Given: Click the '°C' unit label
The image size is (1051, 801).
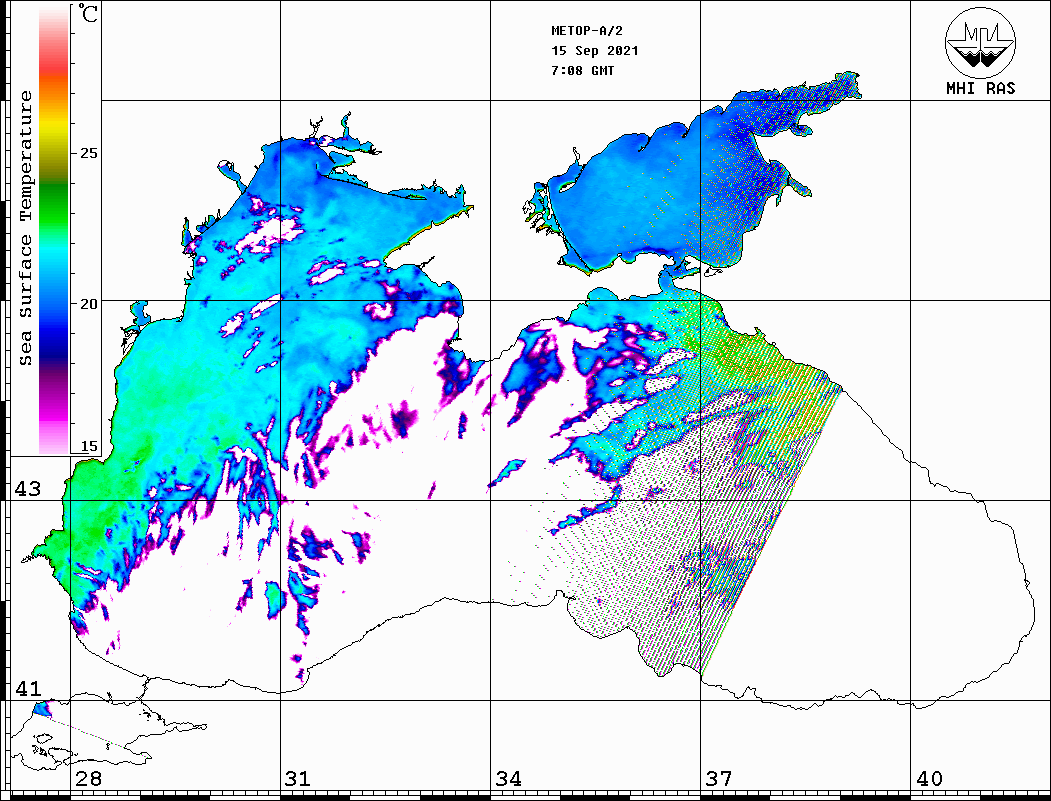Looking at the screenshot, I should tap(87, 13).
